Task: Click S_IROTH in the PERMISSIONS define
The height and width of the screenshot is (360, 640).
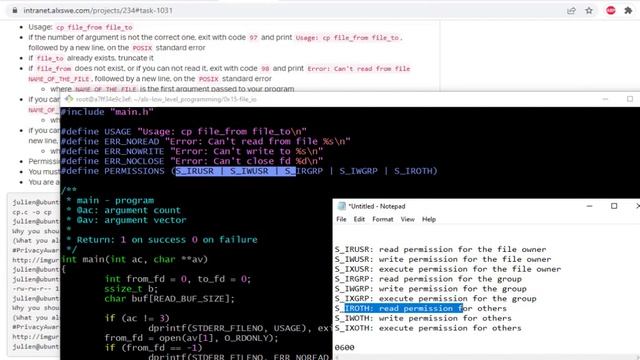Action: pos(413,171)
